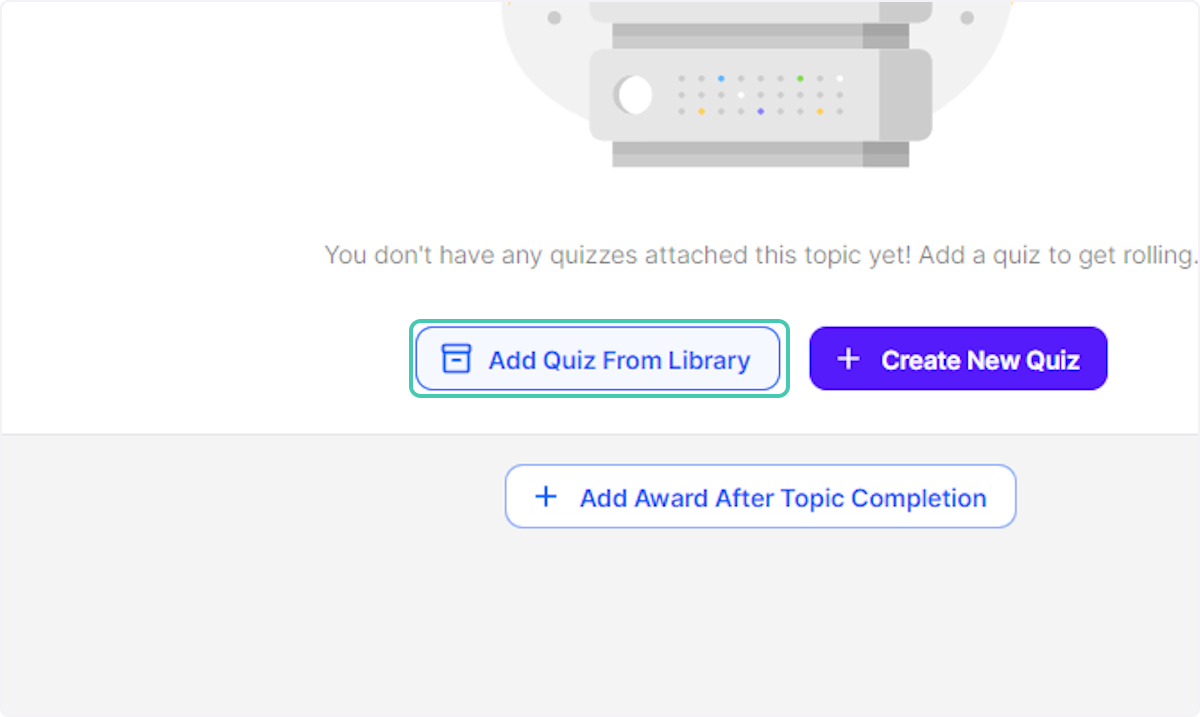Image resolution: width=1200 pixels, height=717 pixels.
Task: Click the empty-state message about quizzes
Action: coord(760,255)
